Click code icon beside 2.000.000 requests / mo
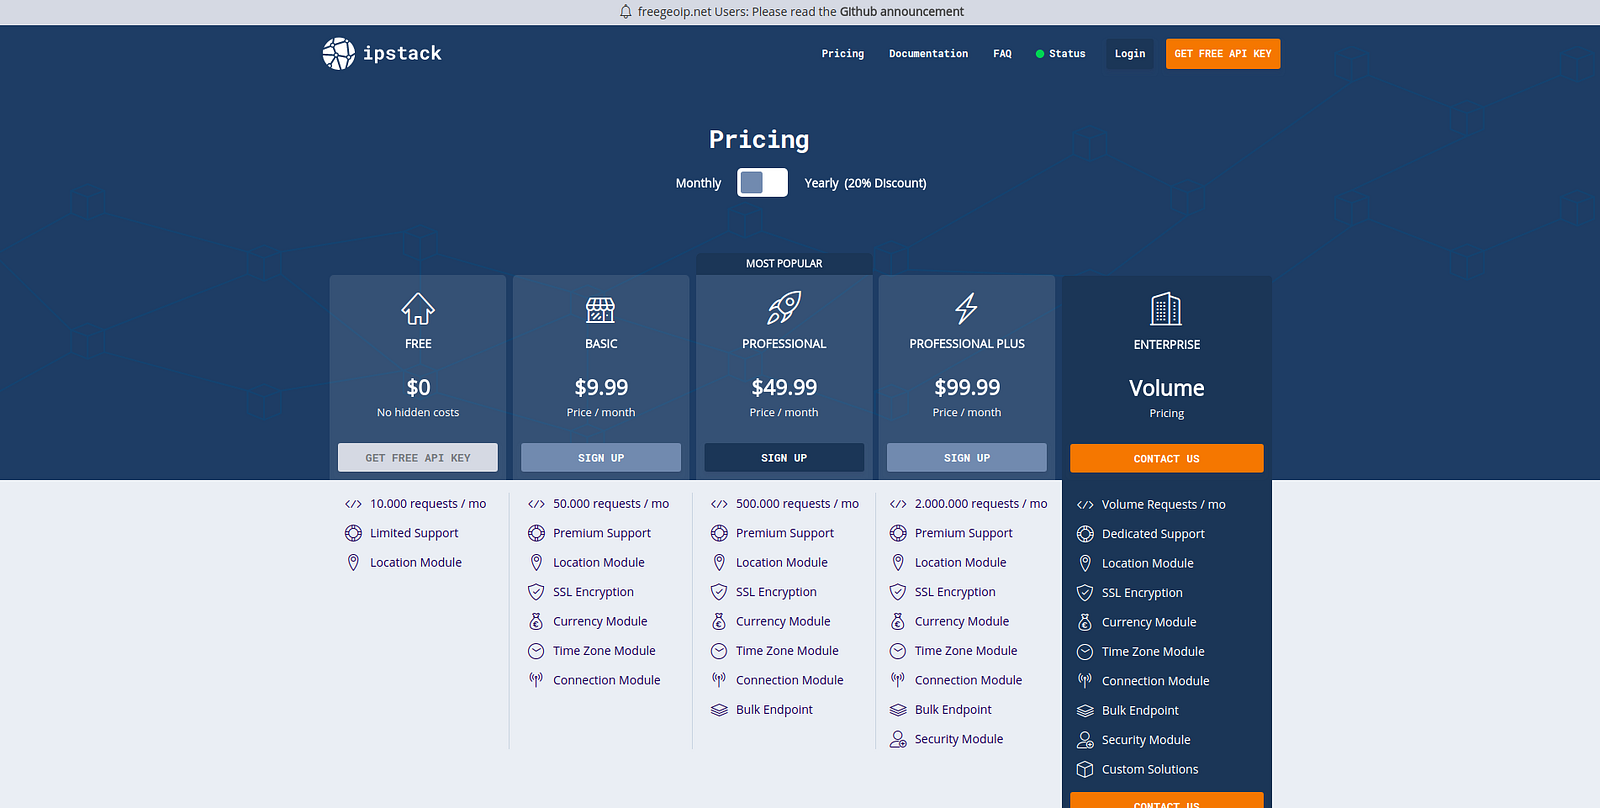The width and height of the screenshot is (1600, 808). [898, 504]
